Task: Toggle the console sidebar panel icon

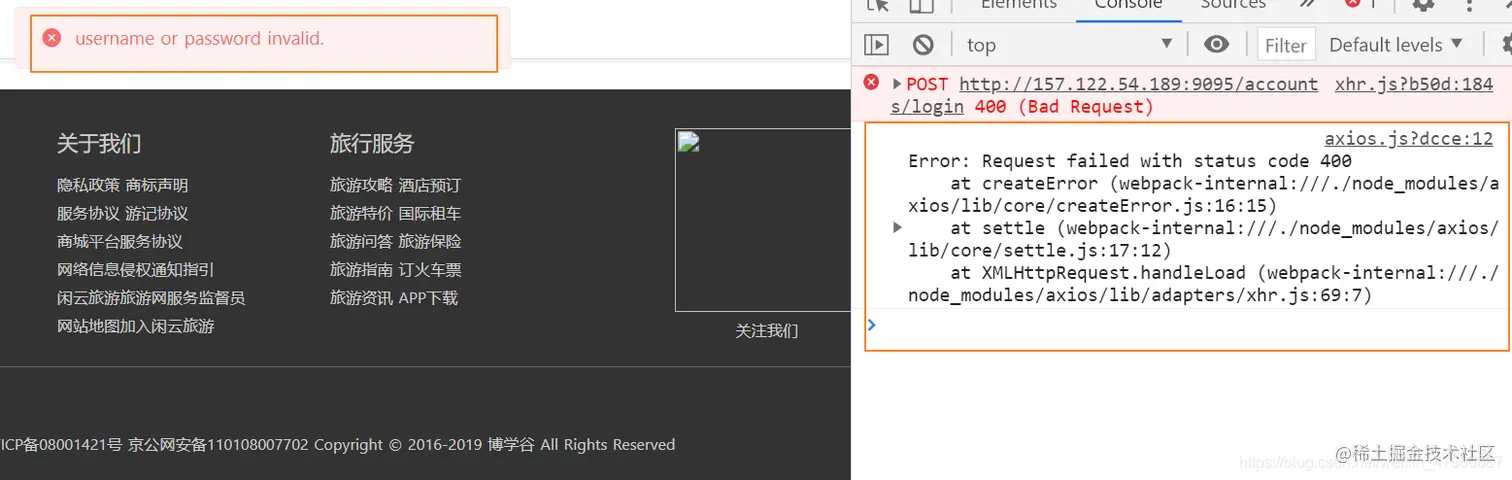Action: pos(876,44)
